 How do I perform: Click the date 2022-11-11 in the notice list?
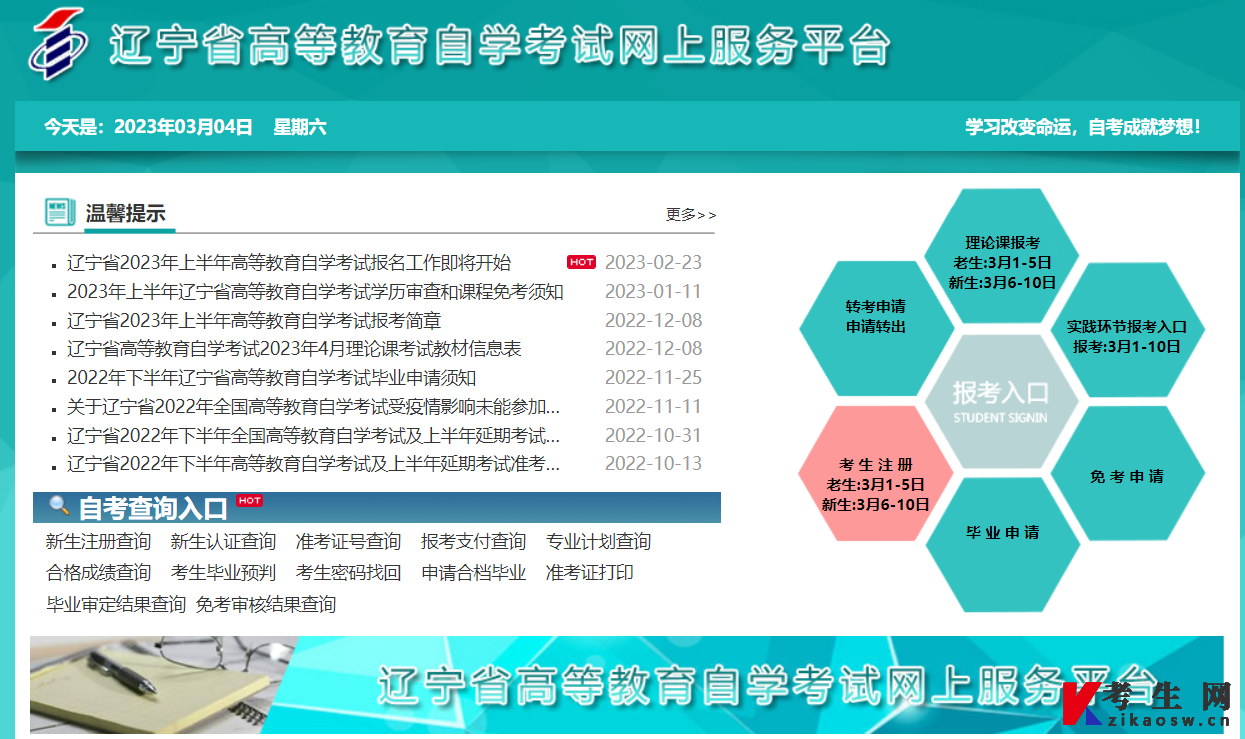(x=653, y=407)
